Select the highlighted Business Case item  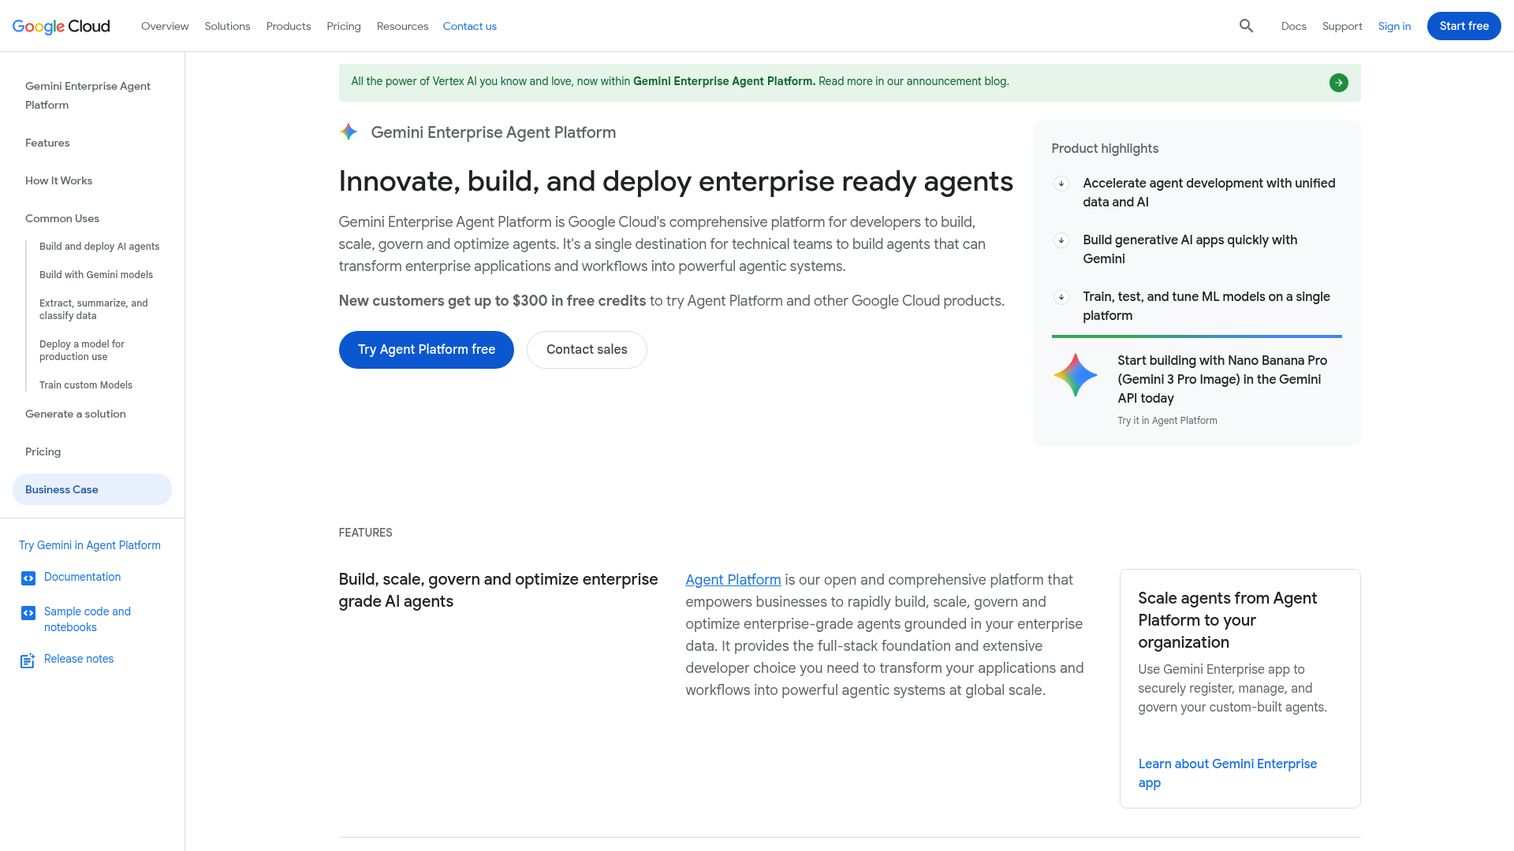click(x=92, y=490)
